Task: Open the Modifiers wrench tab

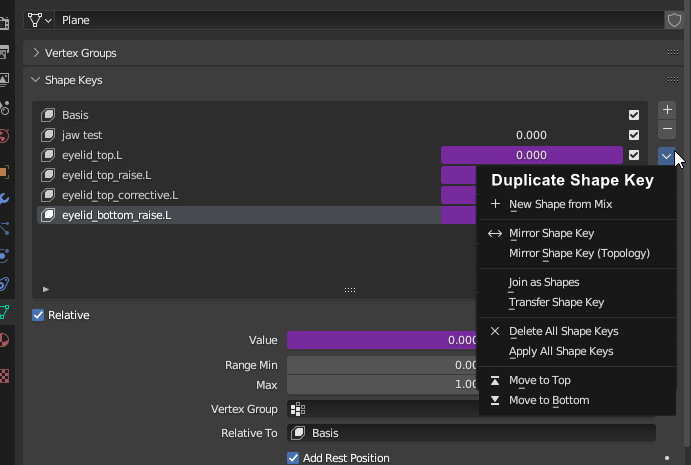Action: [4, 198]
